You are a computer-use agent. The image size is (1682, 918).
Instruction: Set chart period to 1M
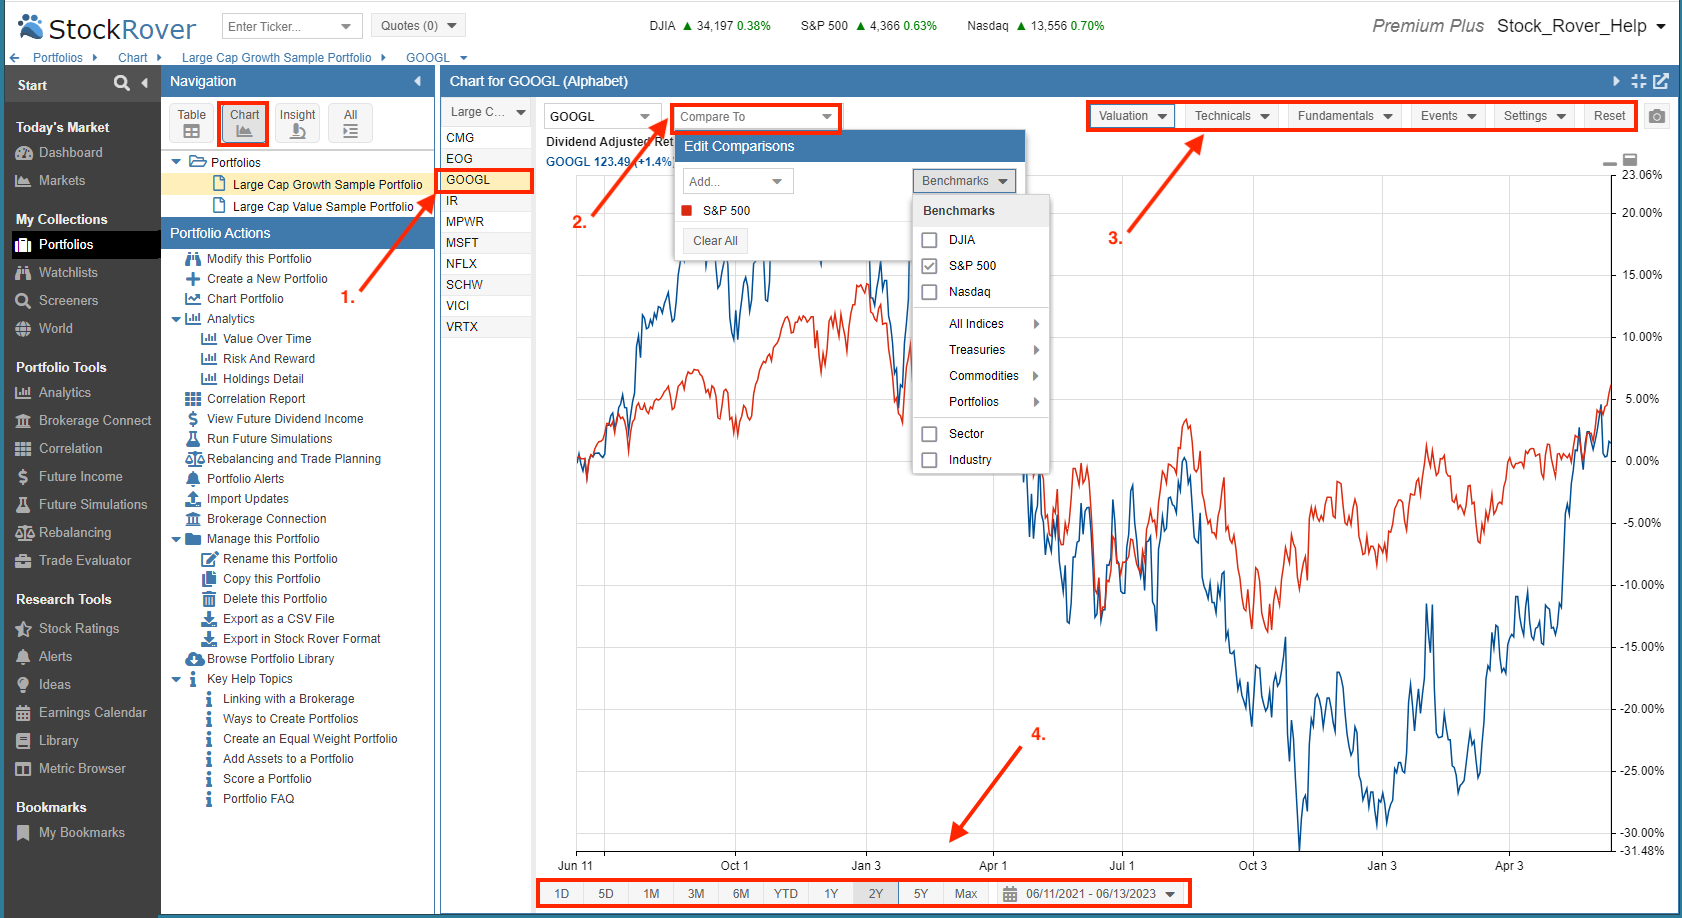651,894
